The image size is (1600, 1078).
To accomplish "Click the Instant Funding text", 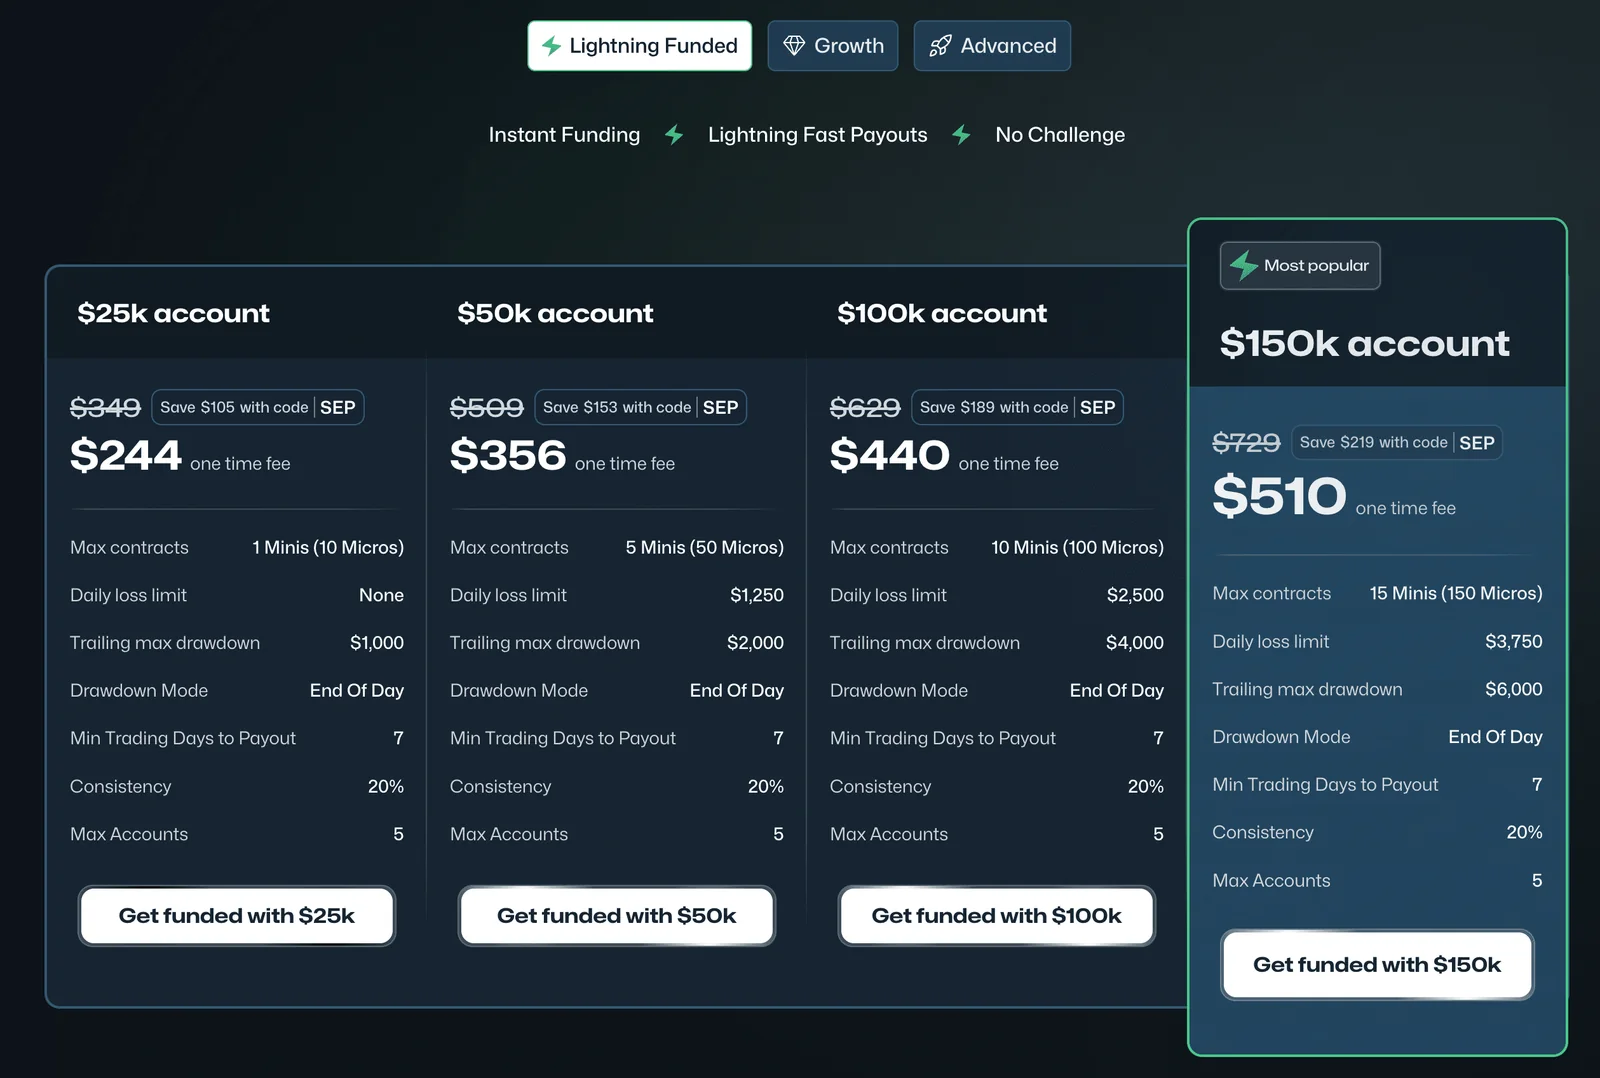I will [564, 135].
